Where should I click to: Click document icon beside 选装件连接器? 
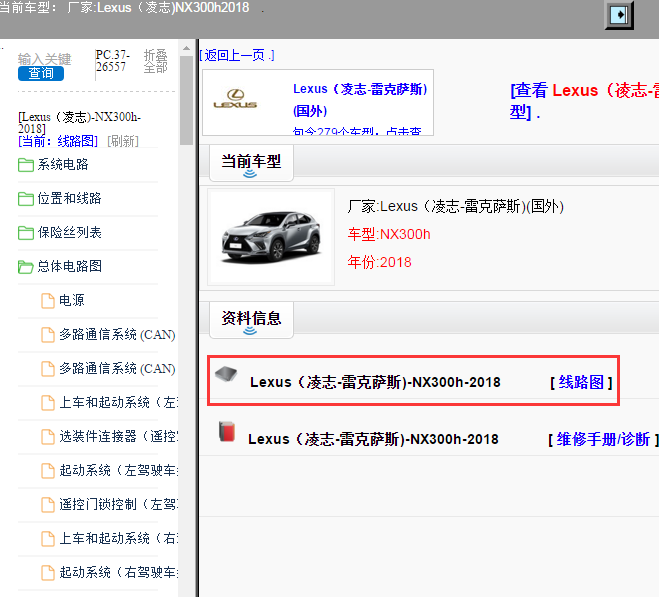[x=48, y=437]
